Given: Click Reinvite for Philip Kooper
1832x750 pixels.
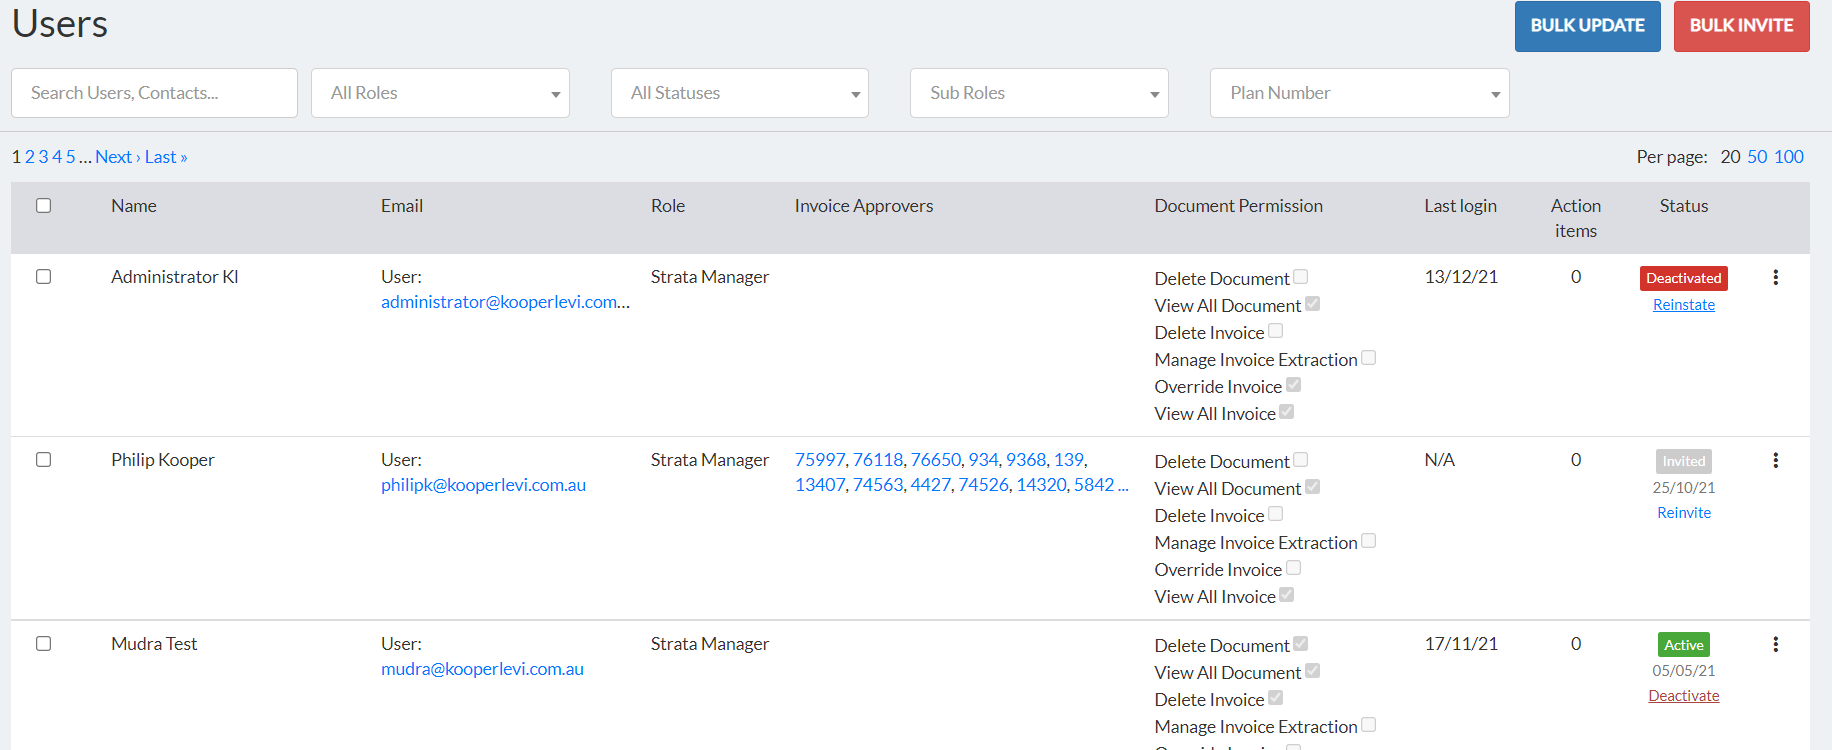Looking at the screenshot, I should click(1683, 513).
